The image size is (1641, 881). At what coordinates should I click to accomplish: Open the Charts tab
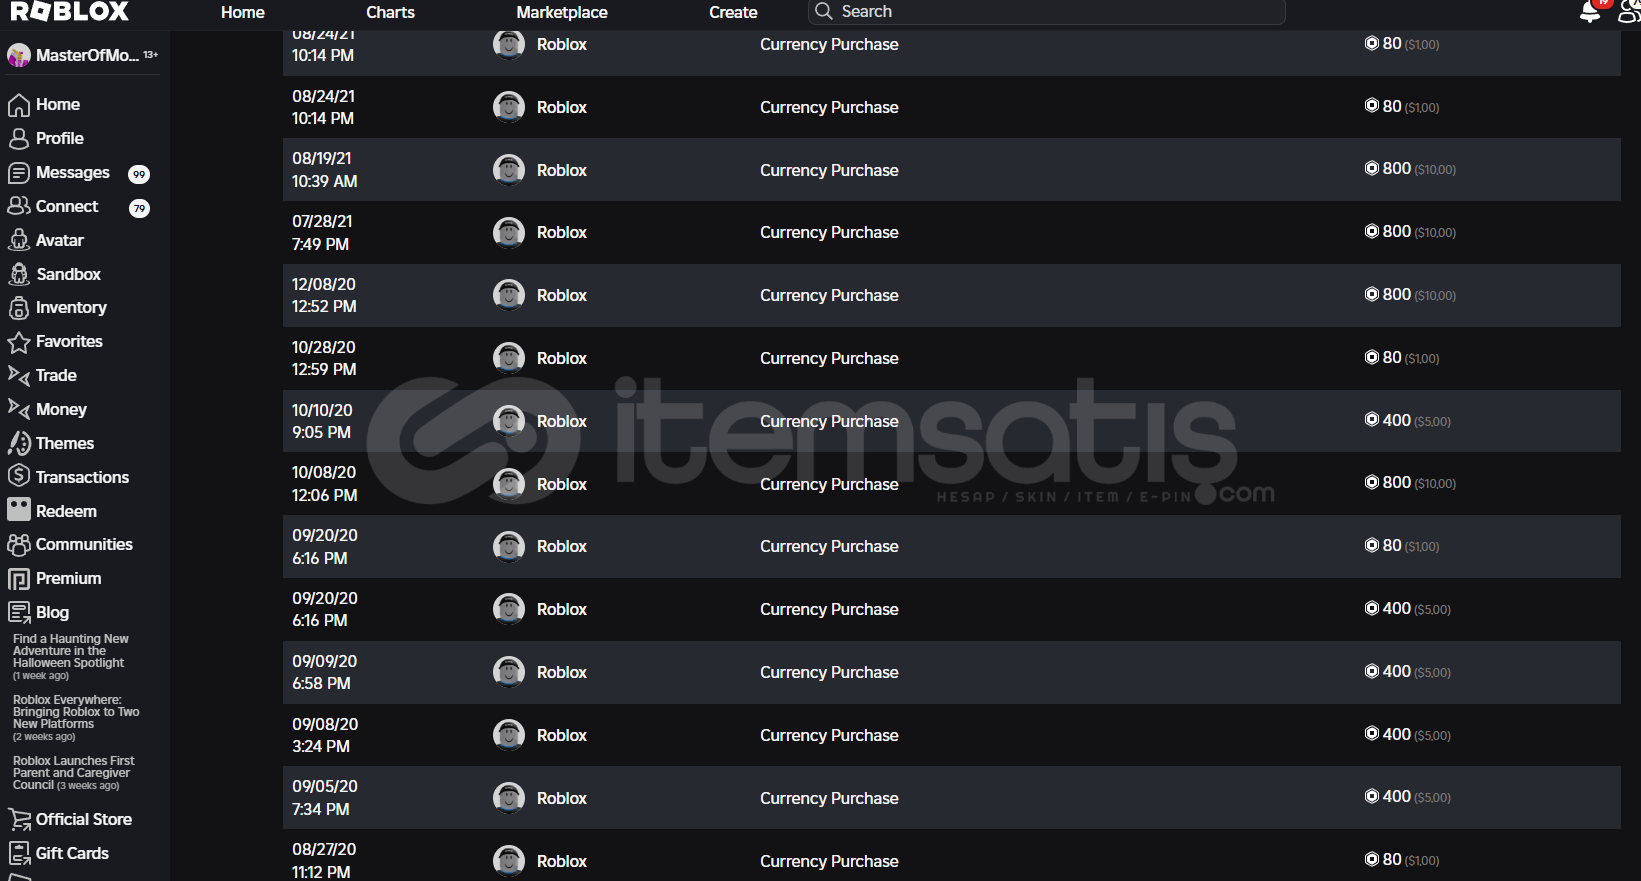pos(390,12)
